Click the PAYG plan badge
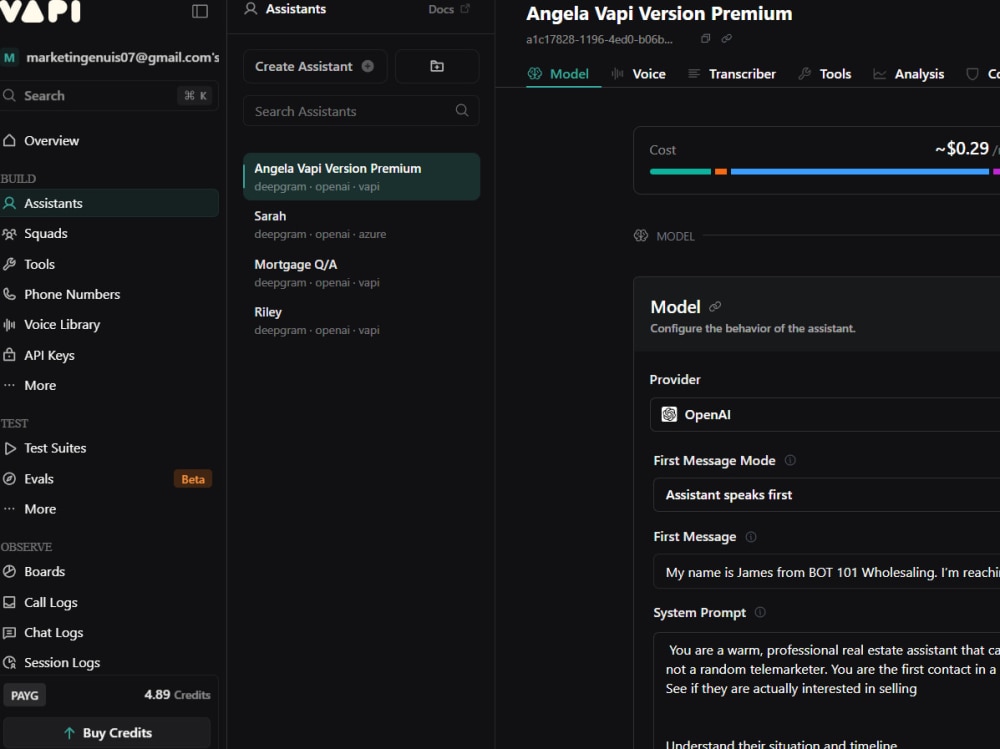 pos(24,695)
